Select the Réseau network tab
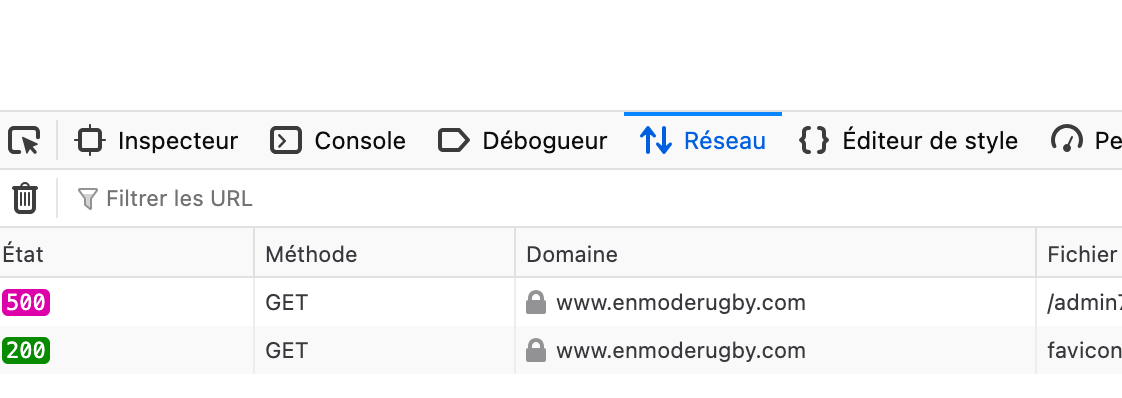Image resolution: width=1122 pixels, height=398 pixels. pos(703,140)
